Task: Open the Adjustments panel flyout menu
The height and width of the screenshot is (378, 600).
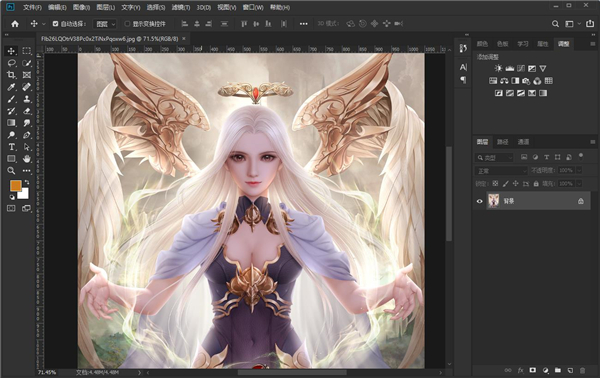Action: [593, 44]
